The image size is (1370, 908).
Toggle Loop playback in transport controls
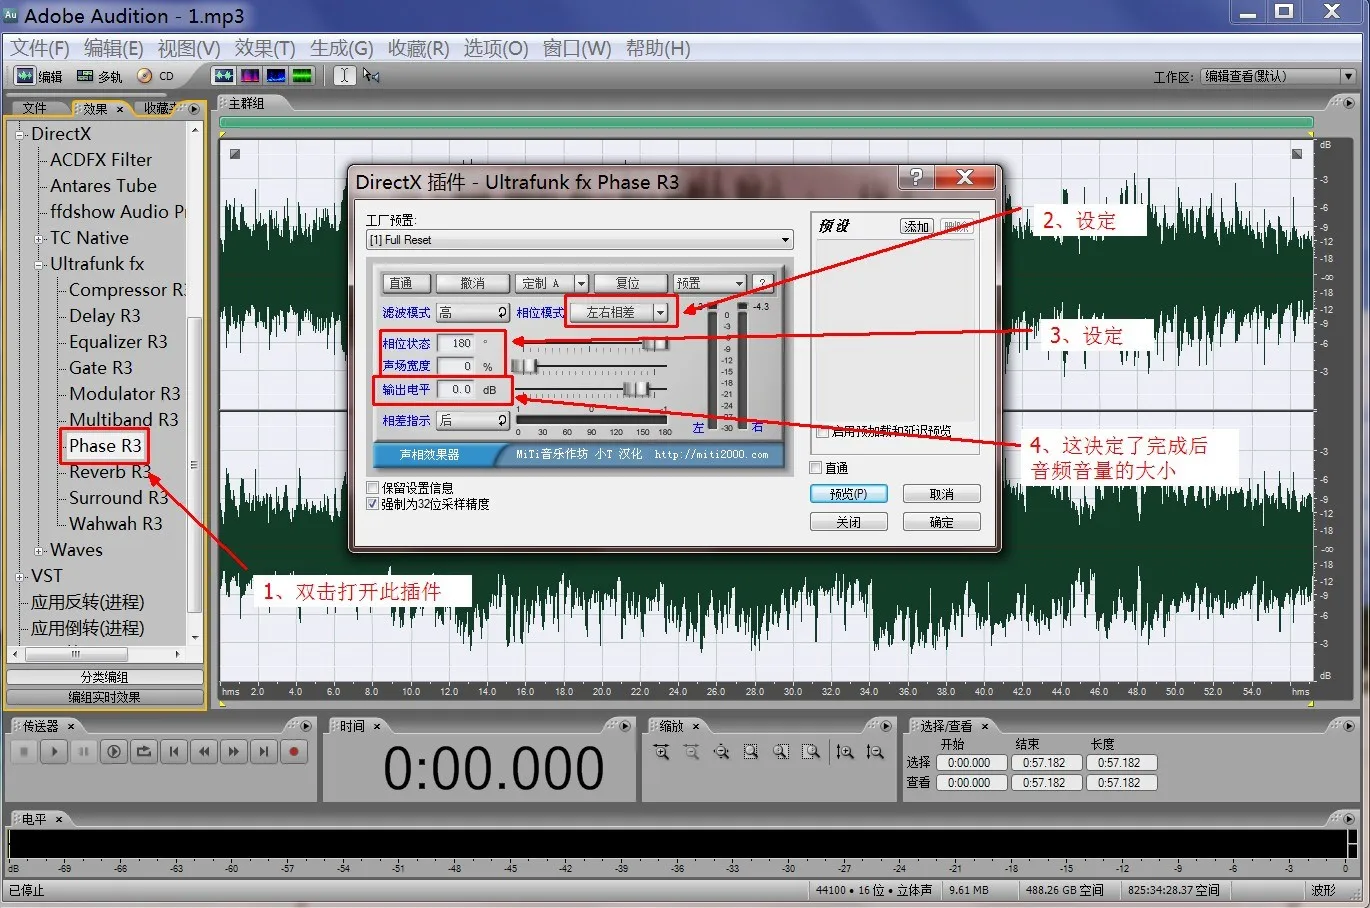144,752
